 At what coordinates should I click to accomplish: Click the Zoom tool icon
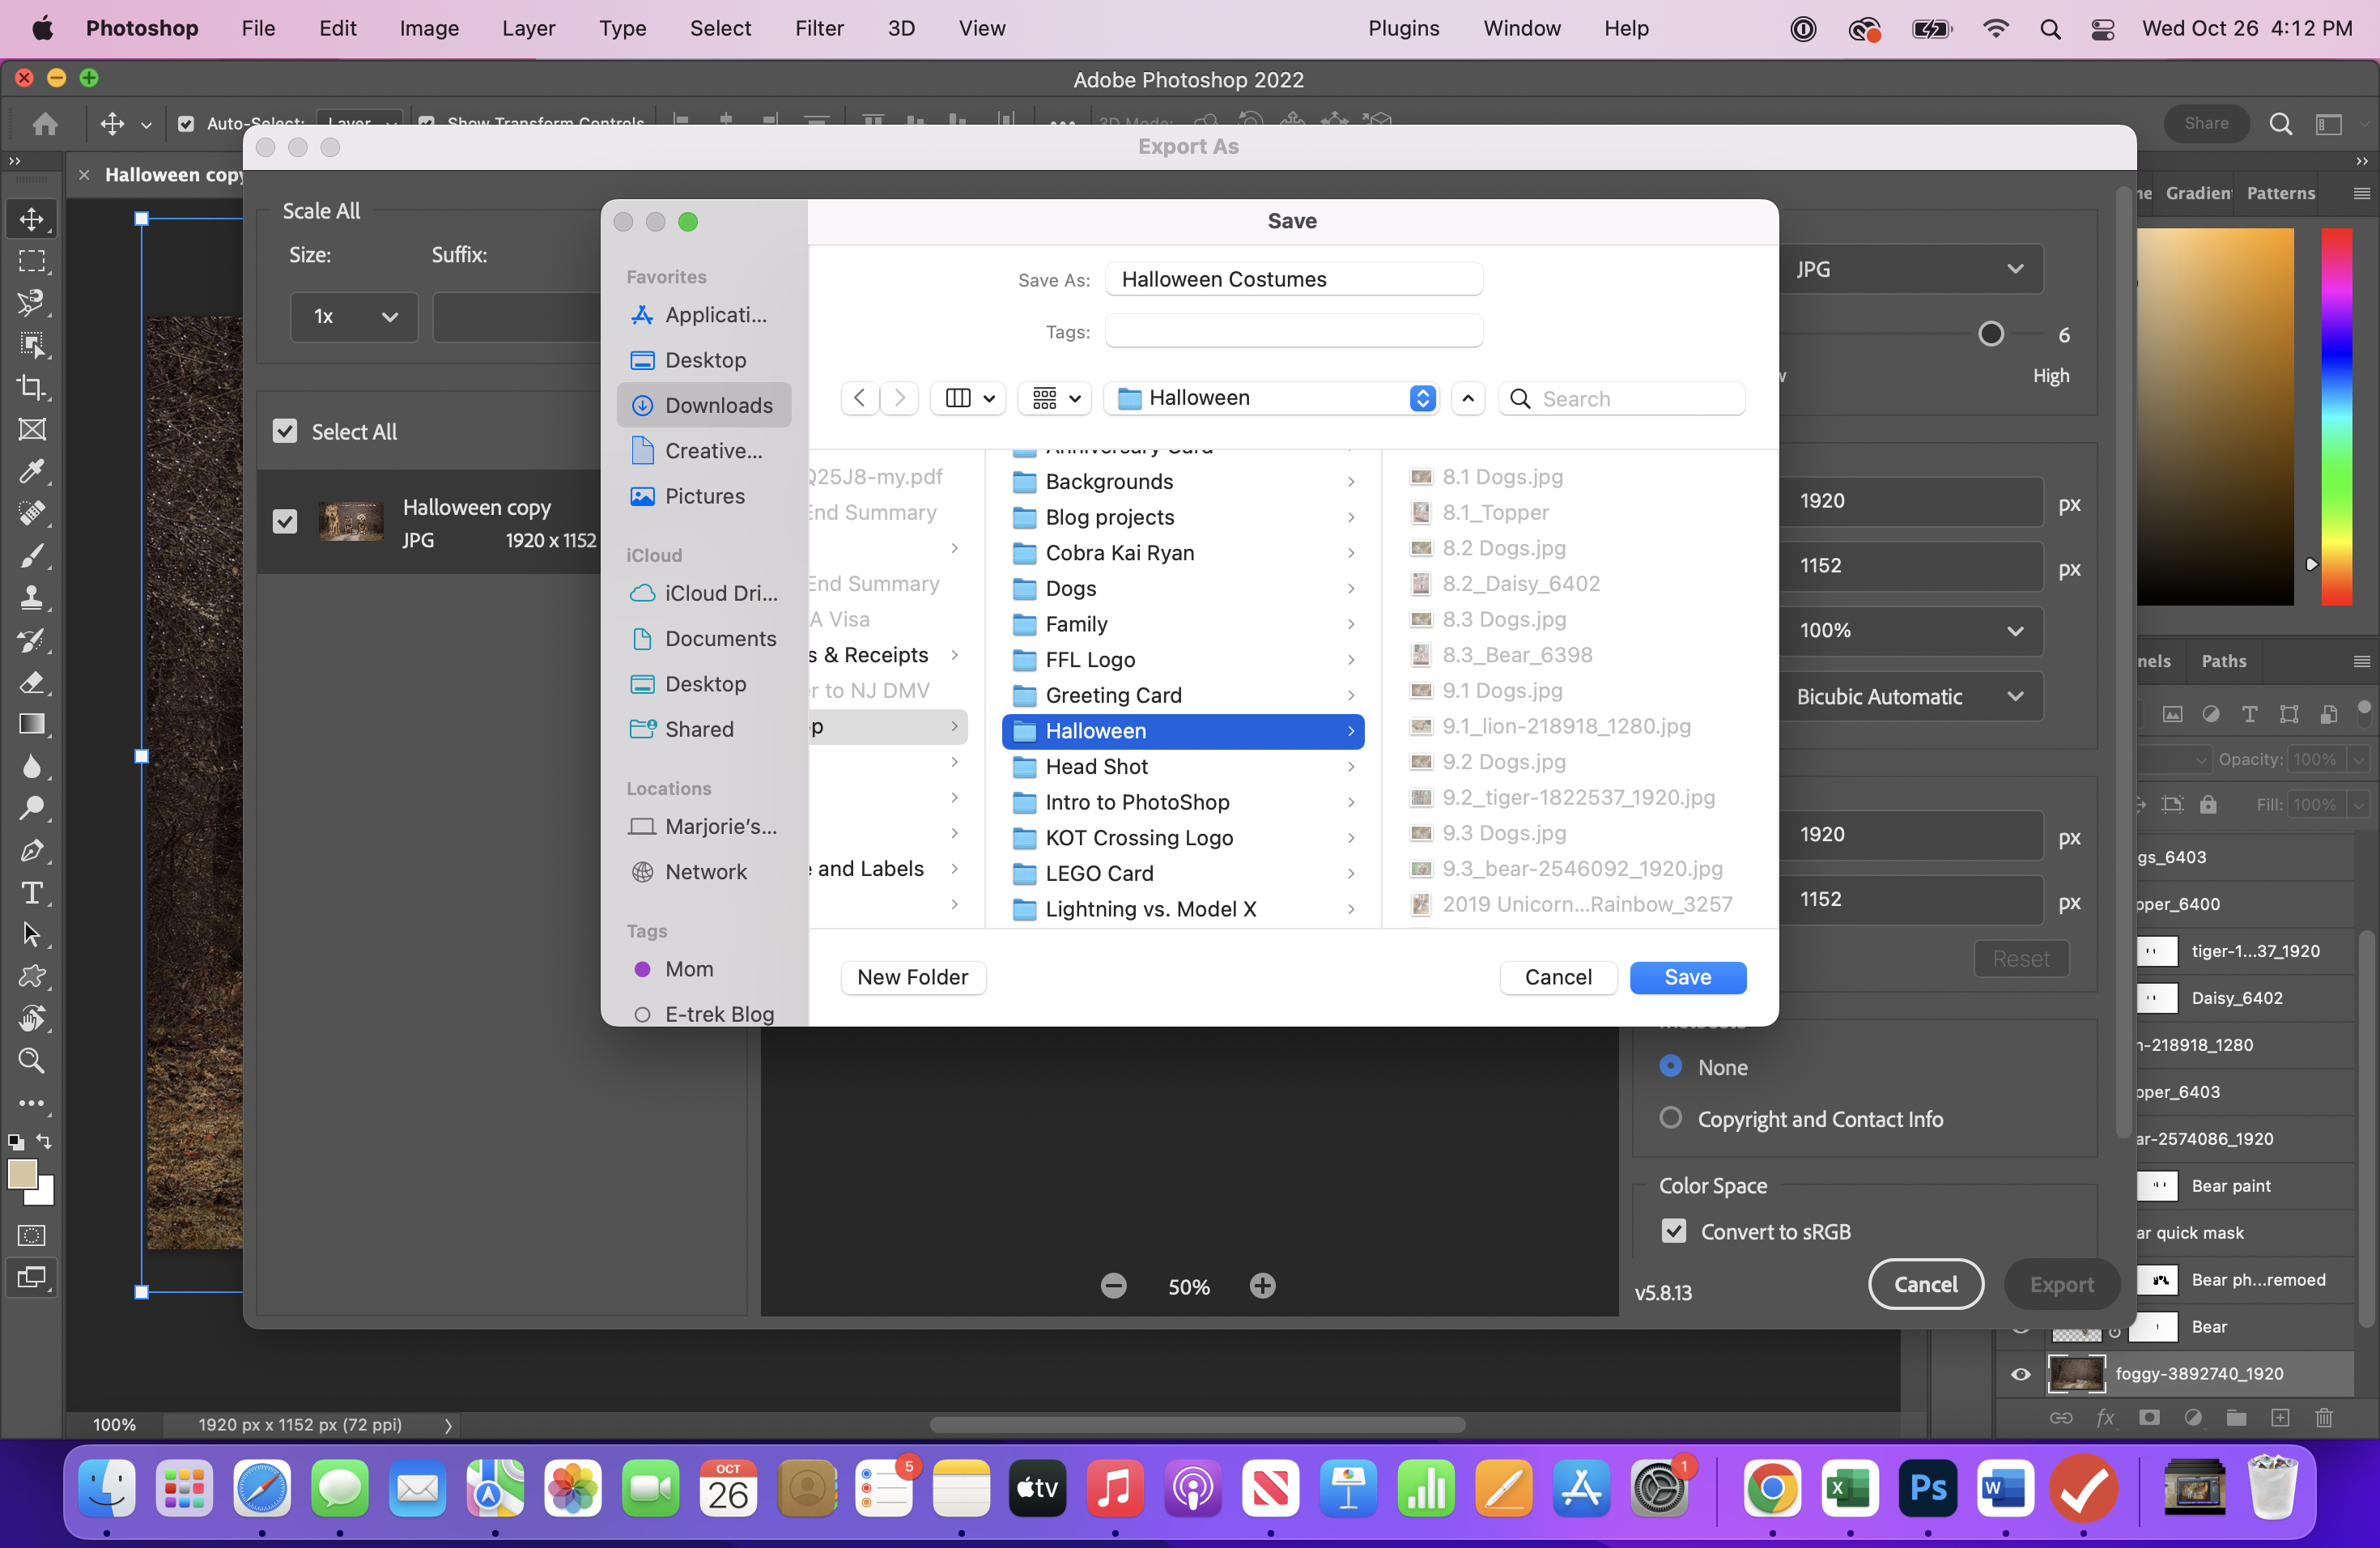pyautogui.click(x=32, y=1061)
